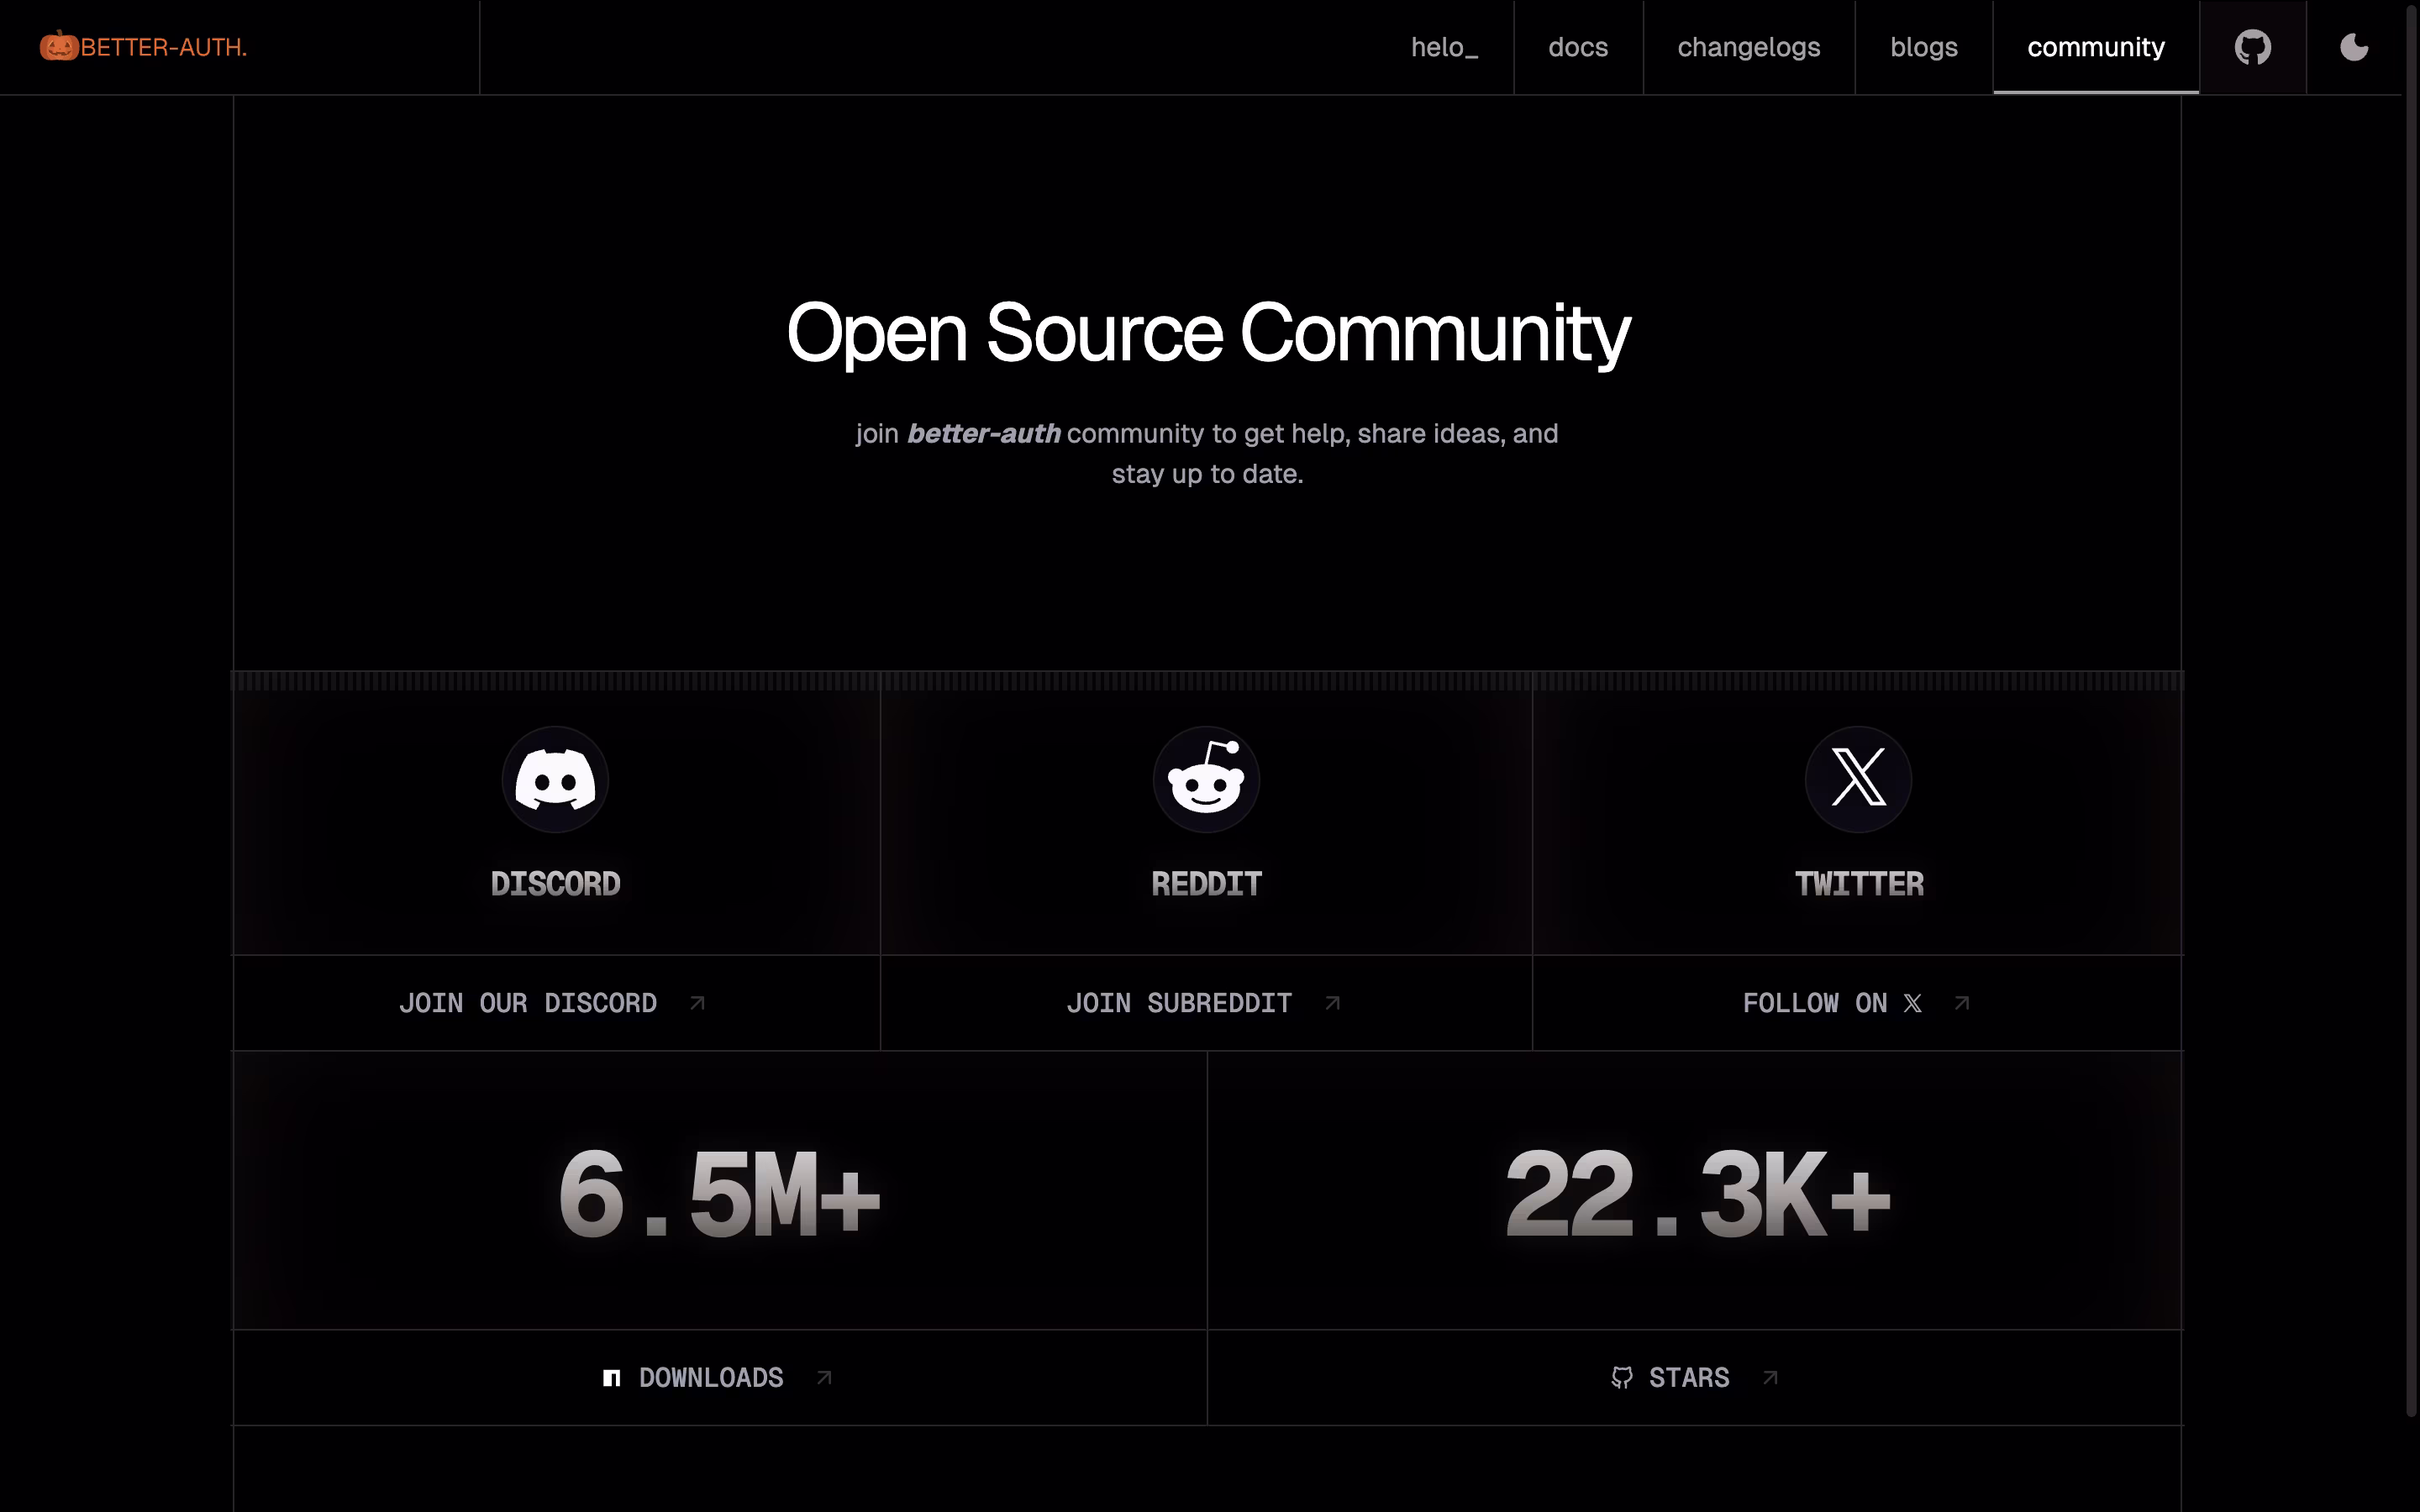This screenshot has width=2420, height=1512.
Task: Toggle dark mode with the moon icon
Action: (x=2354, y=47)
